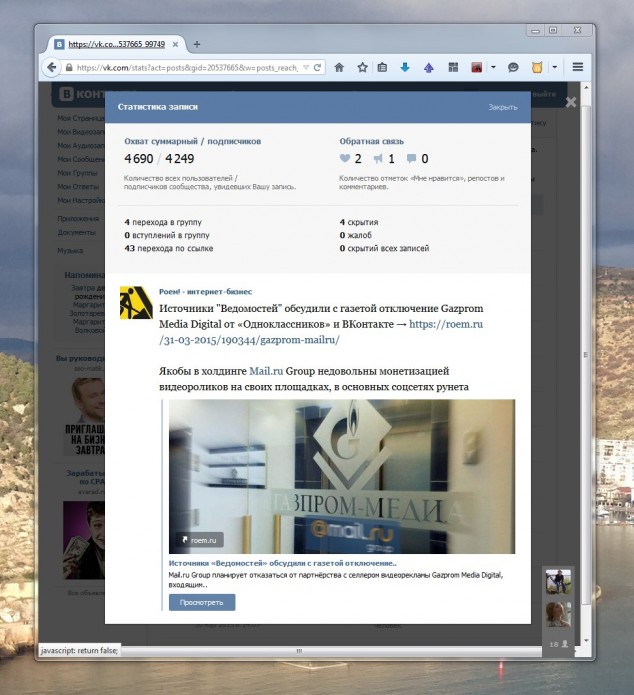Open the URL history dropdown arrow
Screen dimensions: 634x695
coord(306,67)
